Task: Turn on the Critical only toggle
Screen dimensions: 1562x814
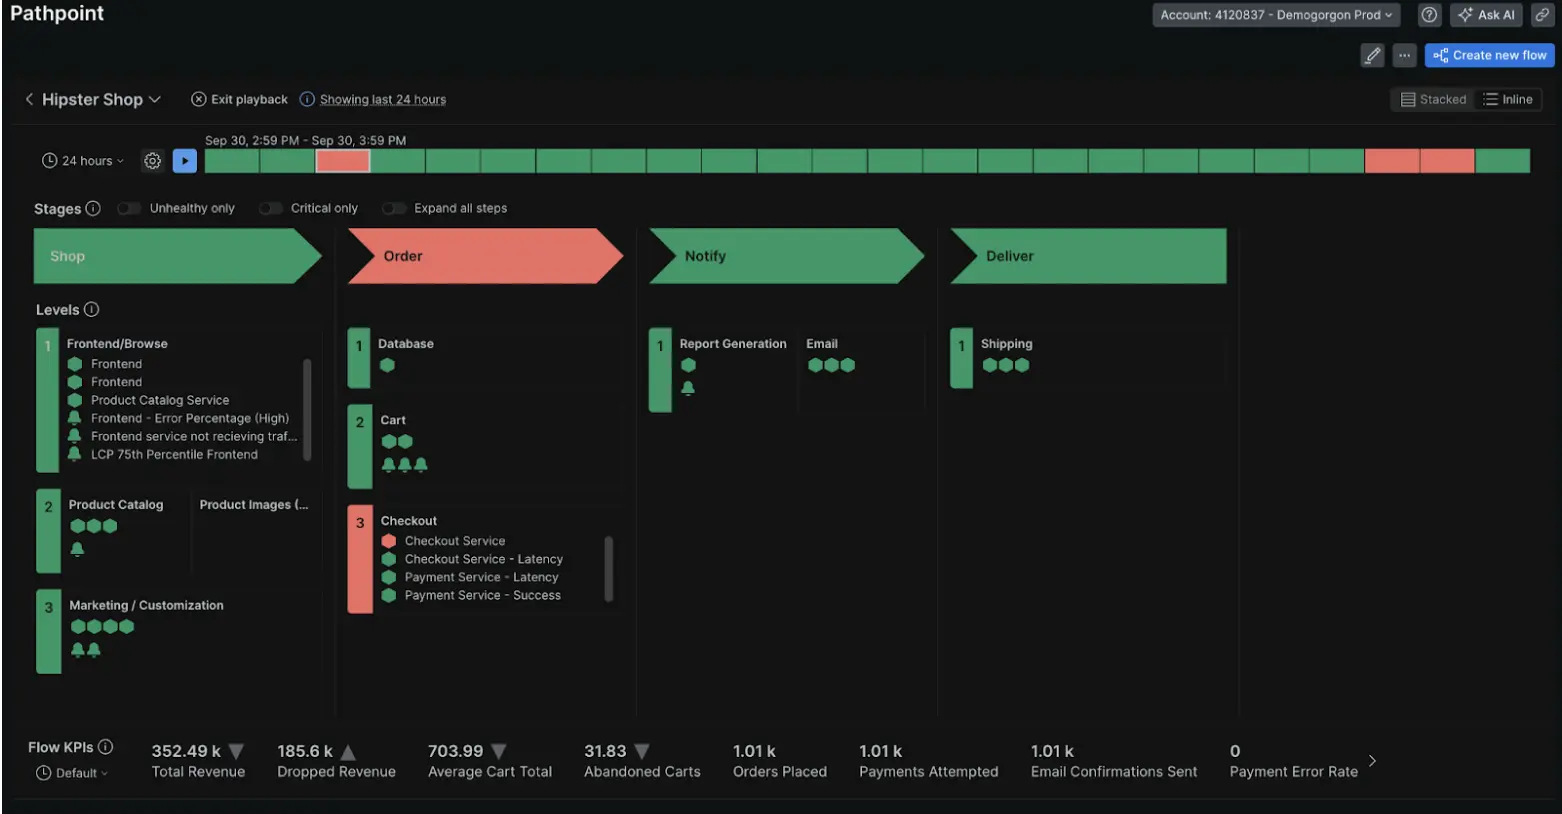Action: click(x=270, y=208)
